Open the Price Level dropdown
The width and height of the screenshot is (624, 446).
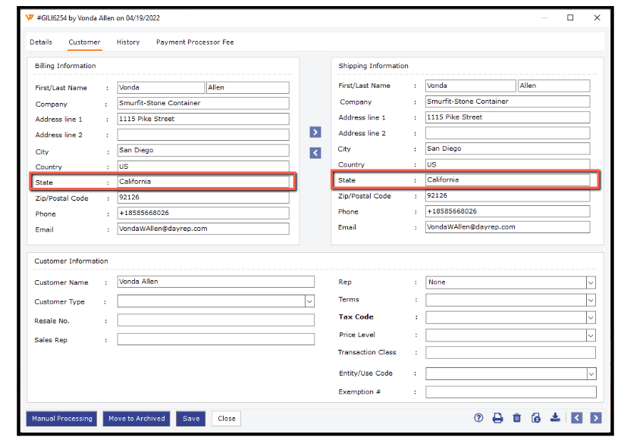(590, 335)
